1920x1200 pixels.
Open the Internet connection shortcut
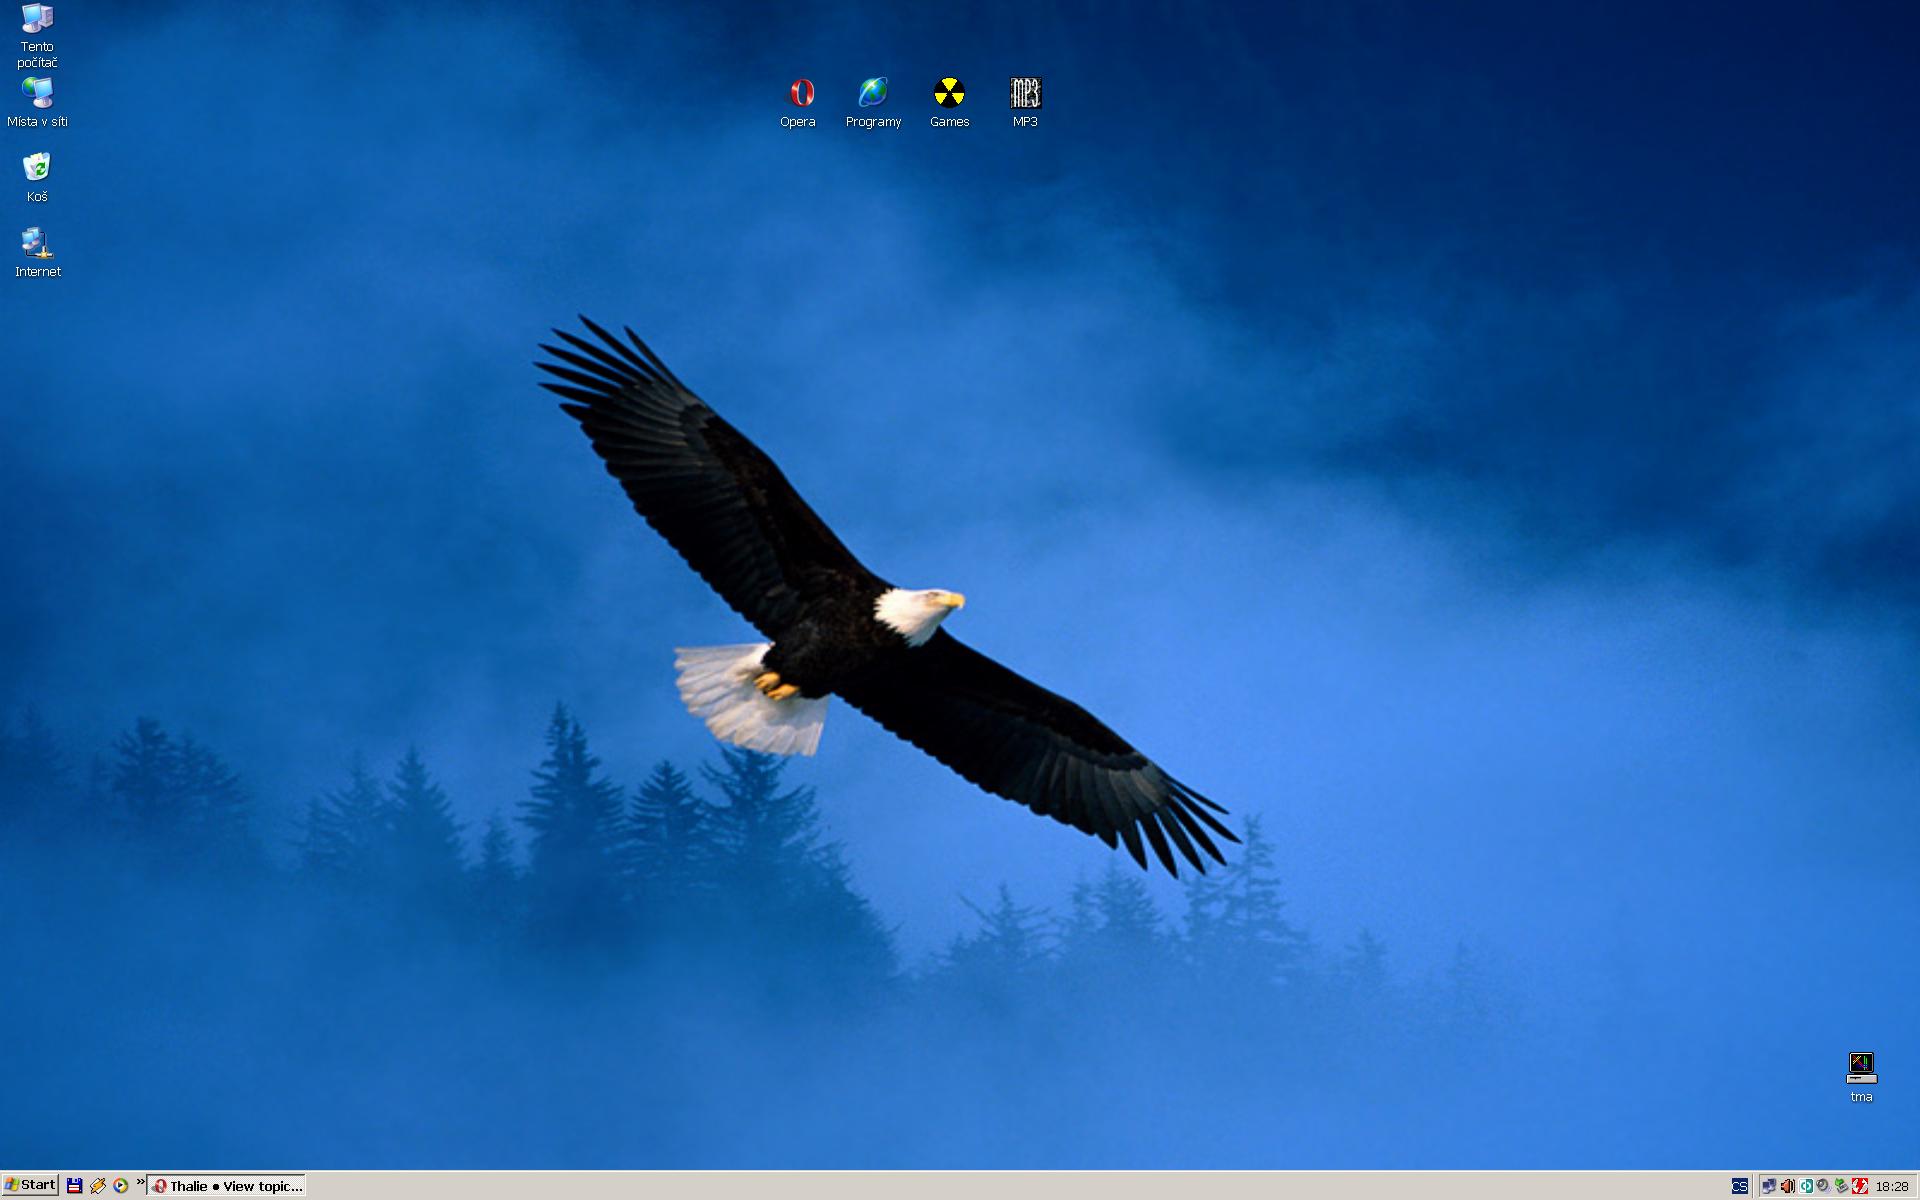tap(37, 244)
